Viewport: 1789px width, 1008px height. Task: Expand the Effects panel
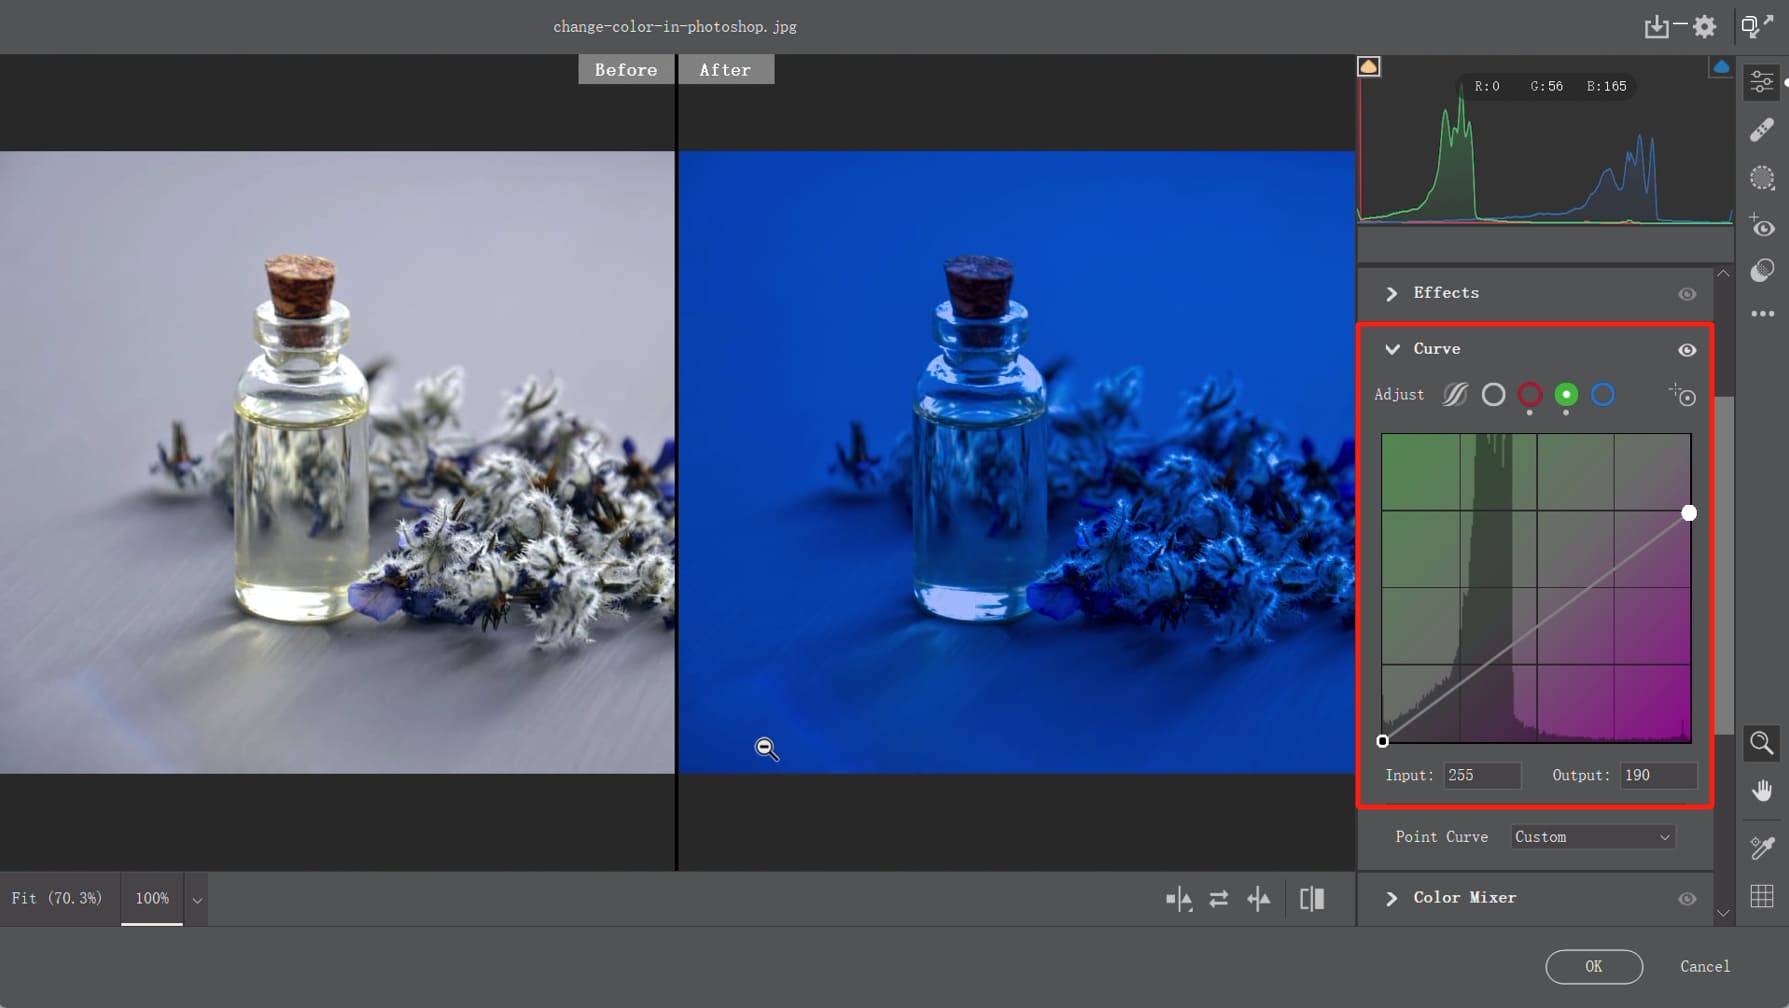pos(1391,294)
